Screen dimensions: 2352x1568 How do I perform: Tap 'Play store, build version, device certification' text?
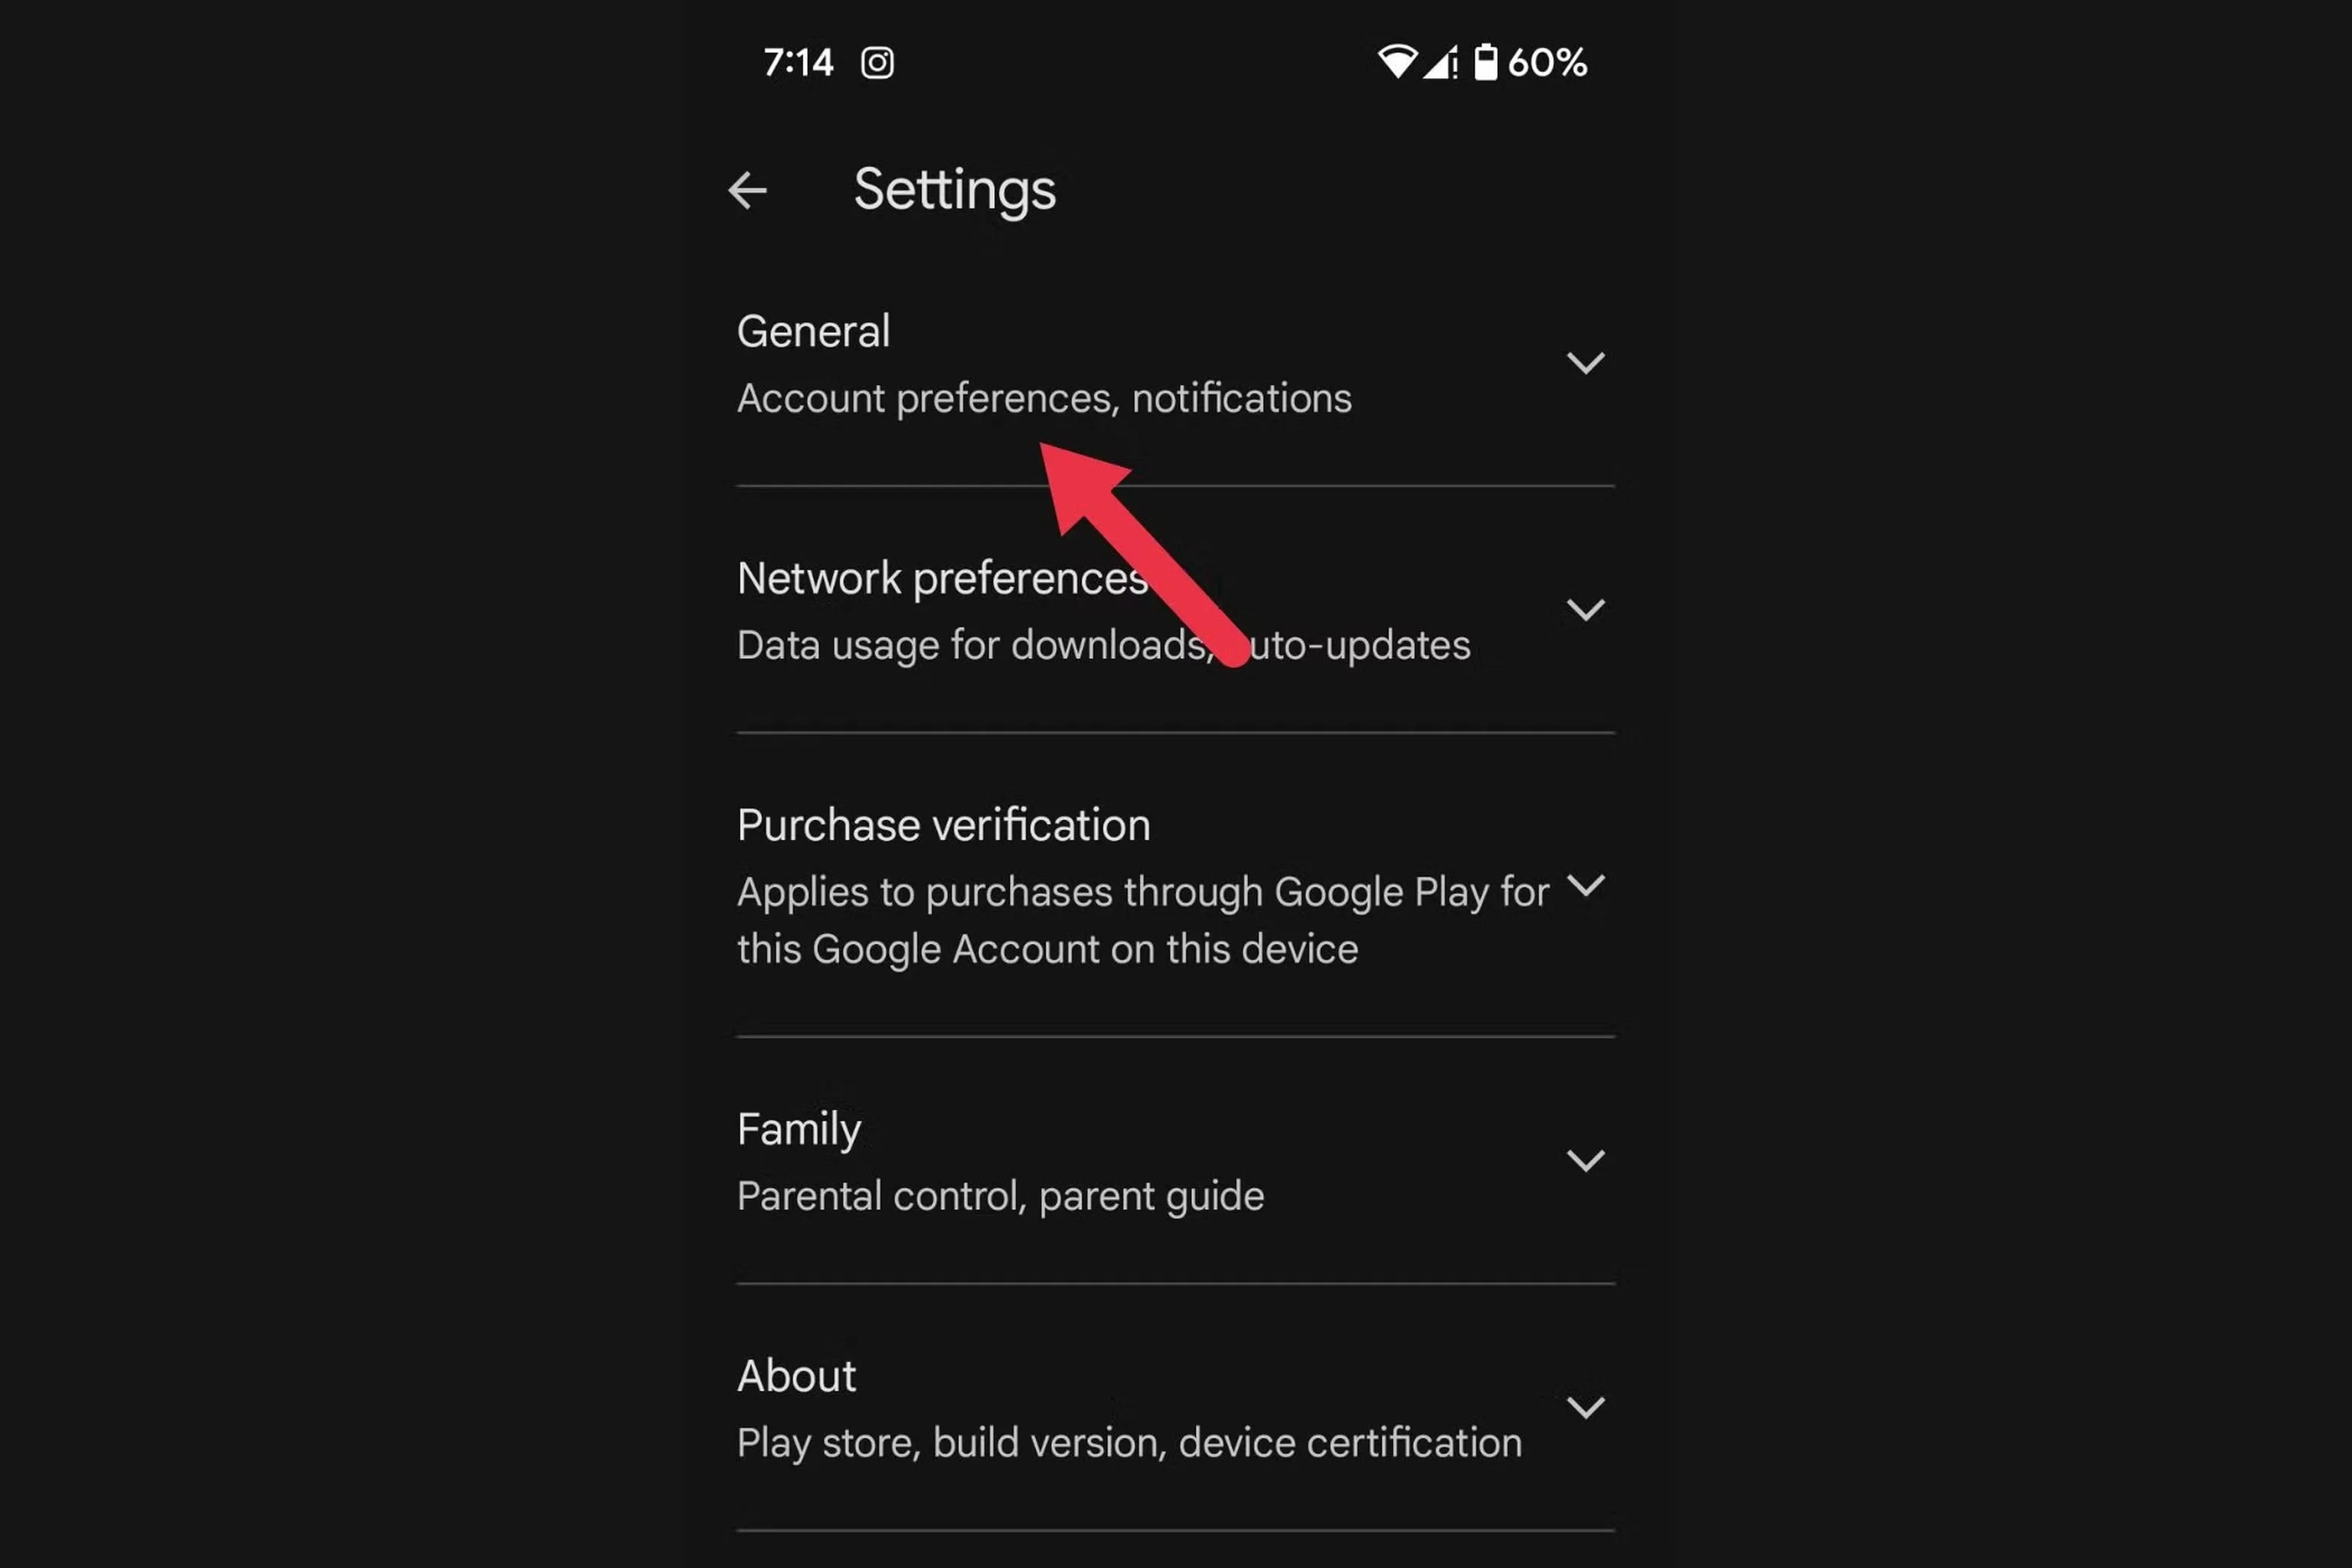1129,1443
